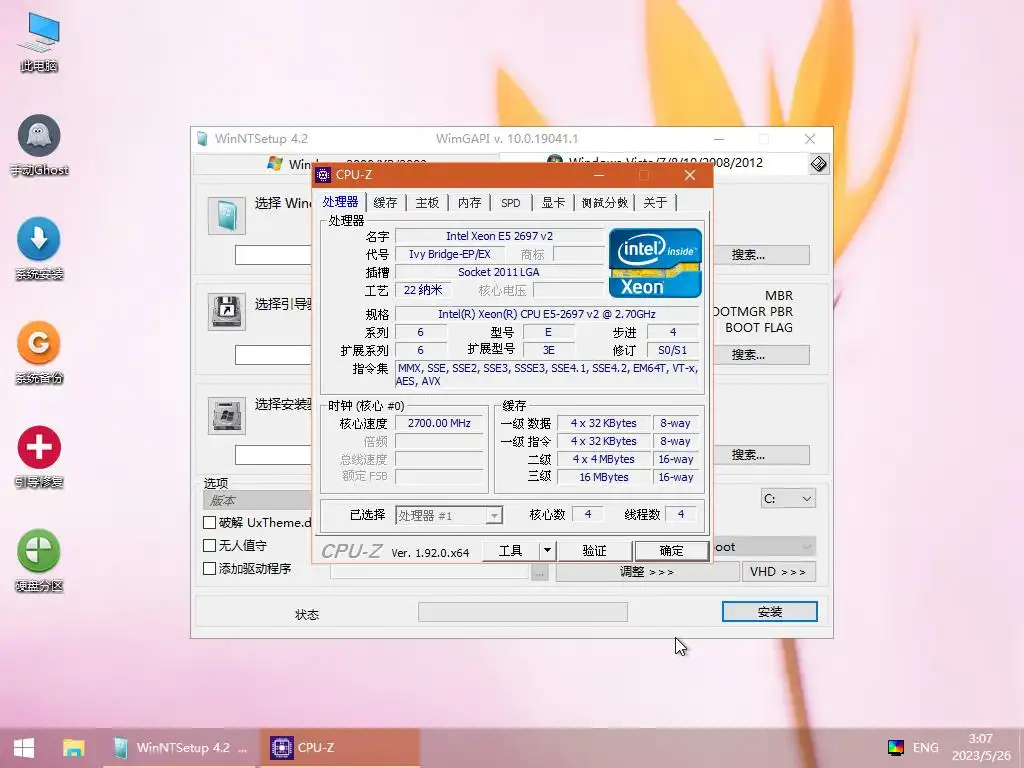Open File Explorer from the taskbar
This screenshot has height=768, width=1024.
click(x=74, y=748)
